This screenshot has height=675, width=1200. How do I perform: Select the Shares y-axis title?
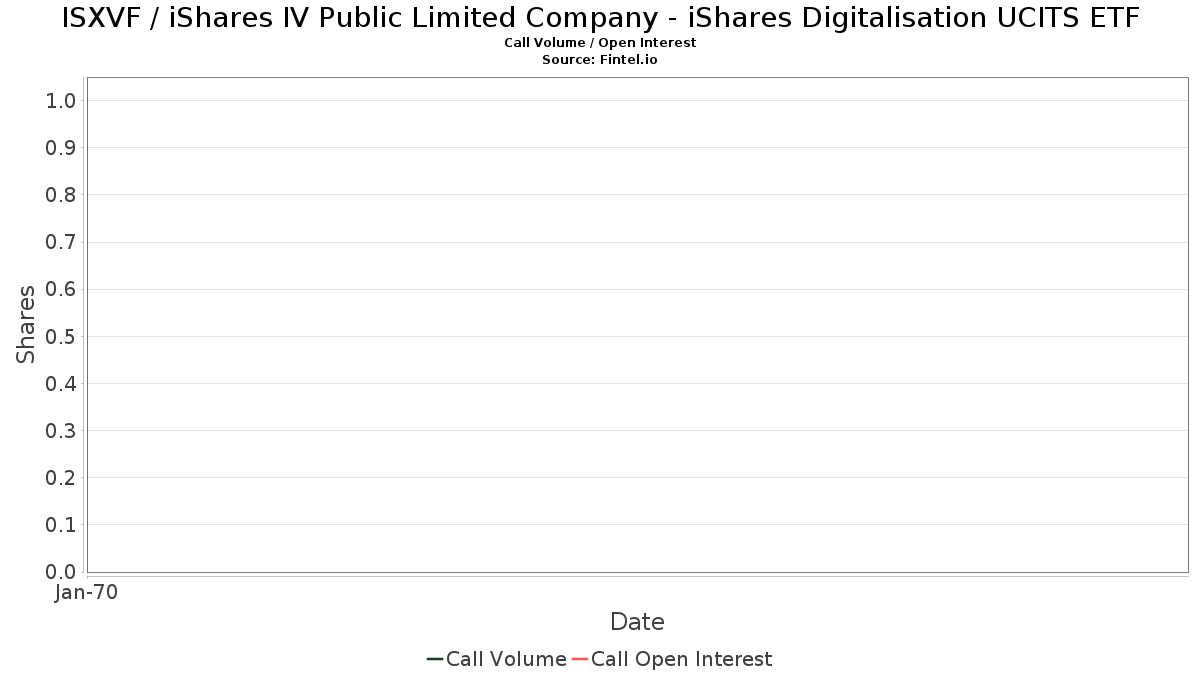tap(26, 324)
